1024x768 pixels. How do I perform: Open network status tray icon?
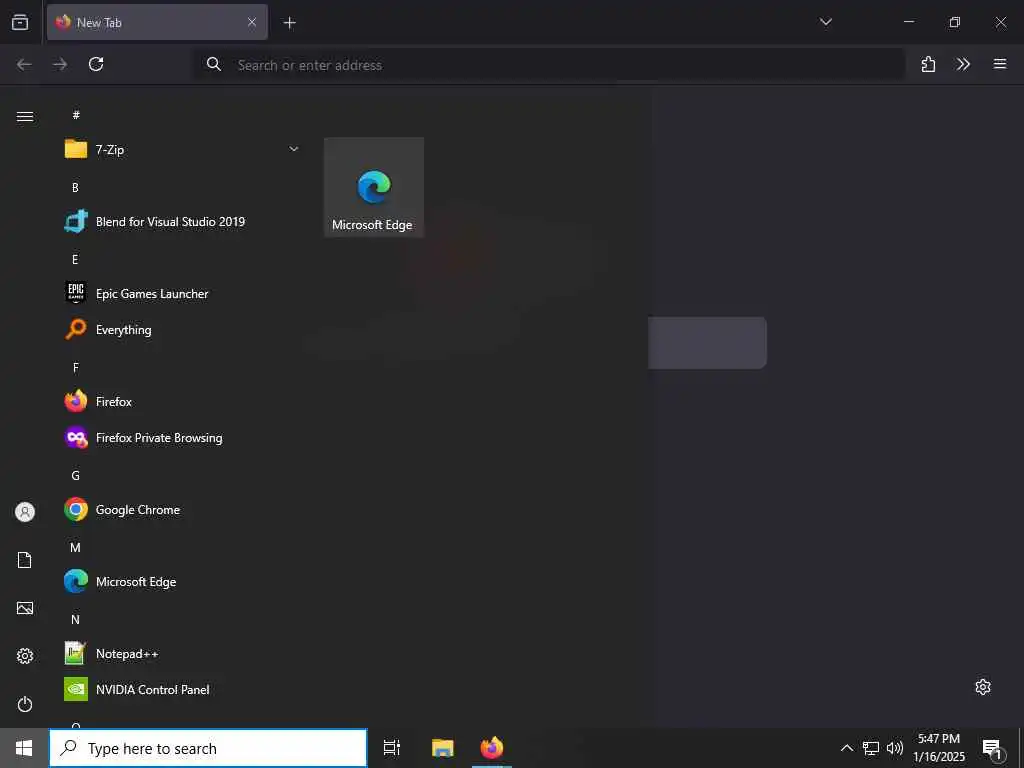[871, 748]
